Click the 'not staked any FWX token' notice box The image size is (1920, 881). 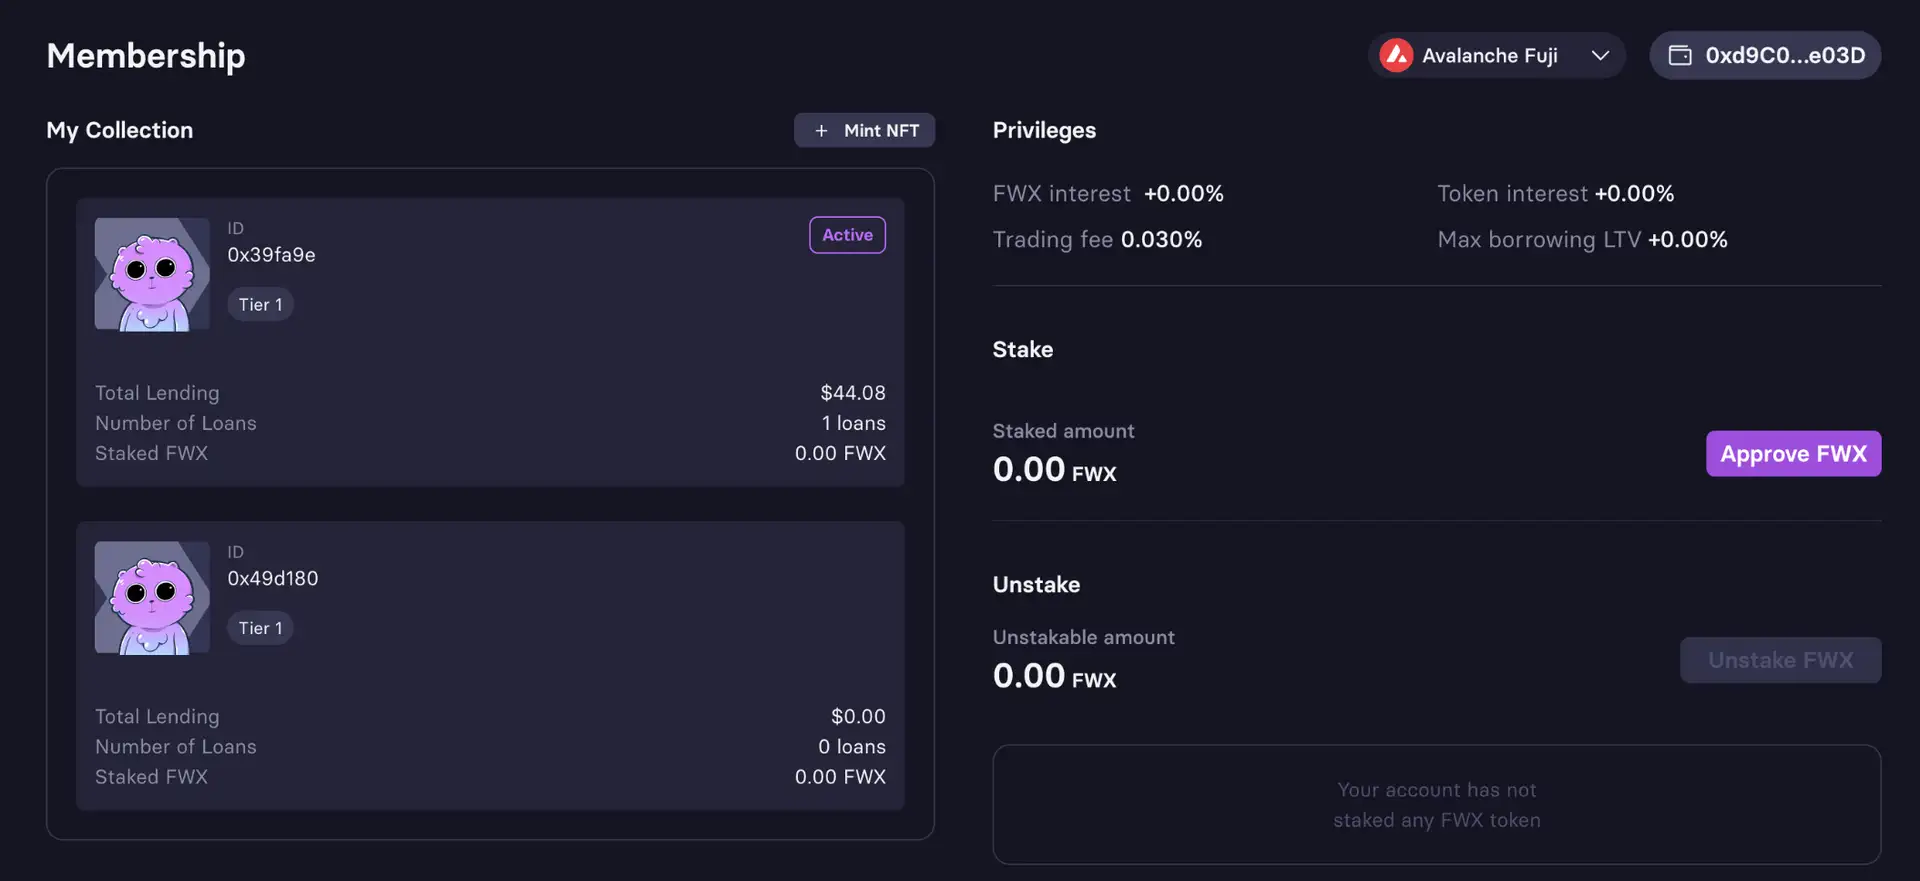coord(1436,805)
